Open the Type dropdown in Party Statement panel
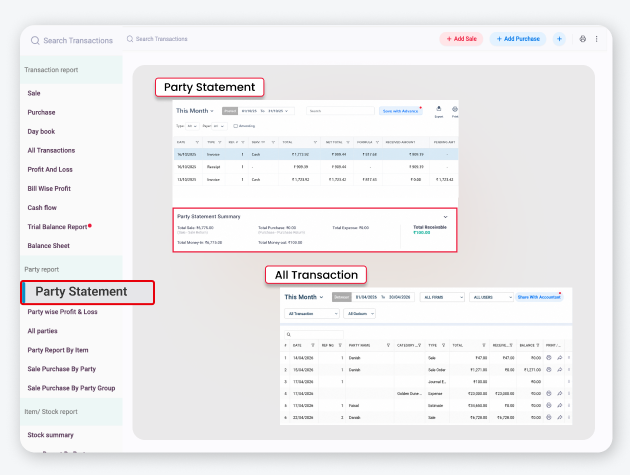630x475 pixels. pos(192,126)
